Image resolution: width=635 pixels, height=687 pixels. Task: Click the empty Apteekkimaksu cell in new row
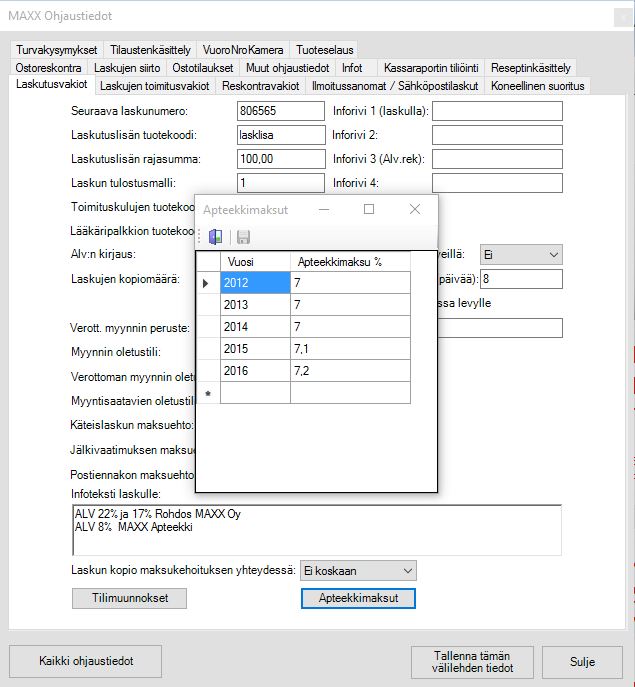pos(351,393)
